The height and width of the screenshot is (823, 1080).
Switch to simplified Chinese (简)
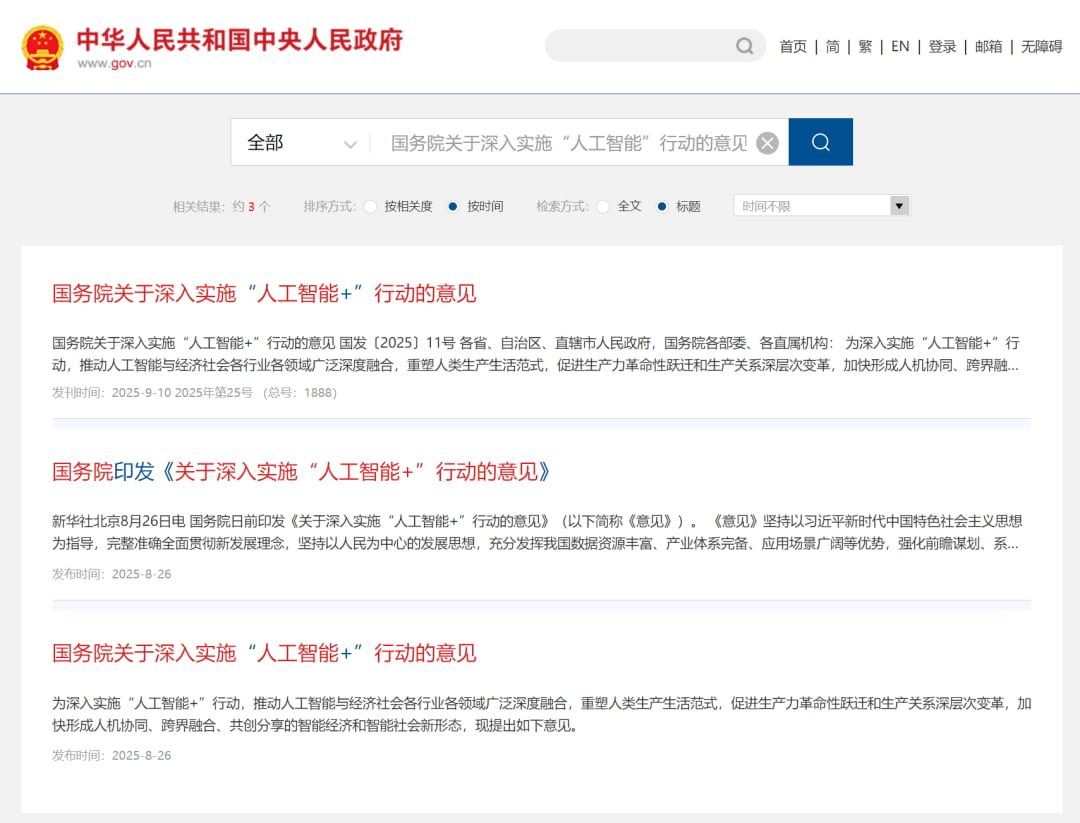tap(832, 47)
